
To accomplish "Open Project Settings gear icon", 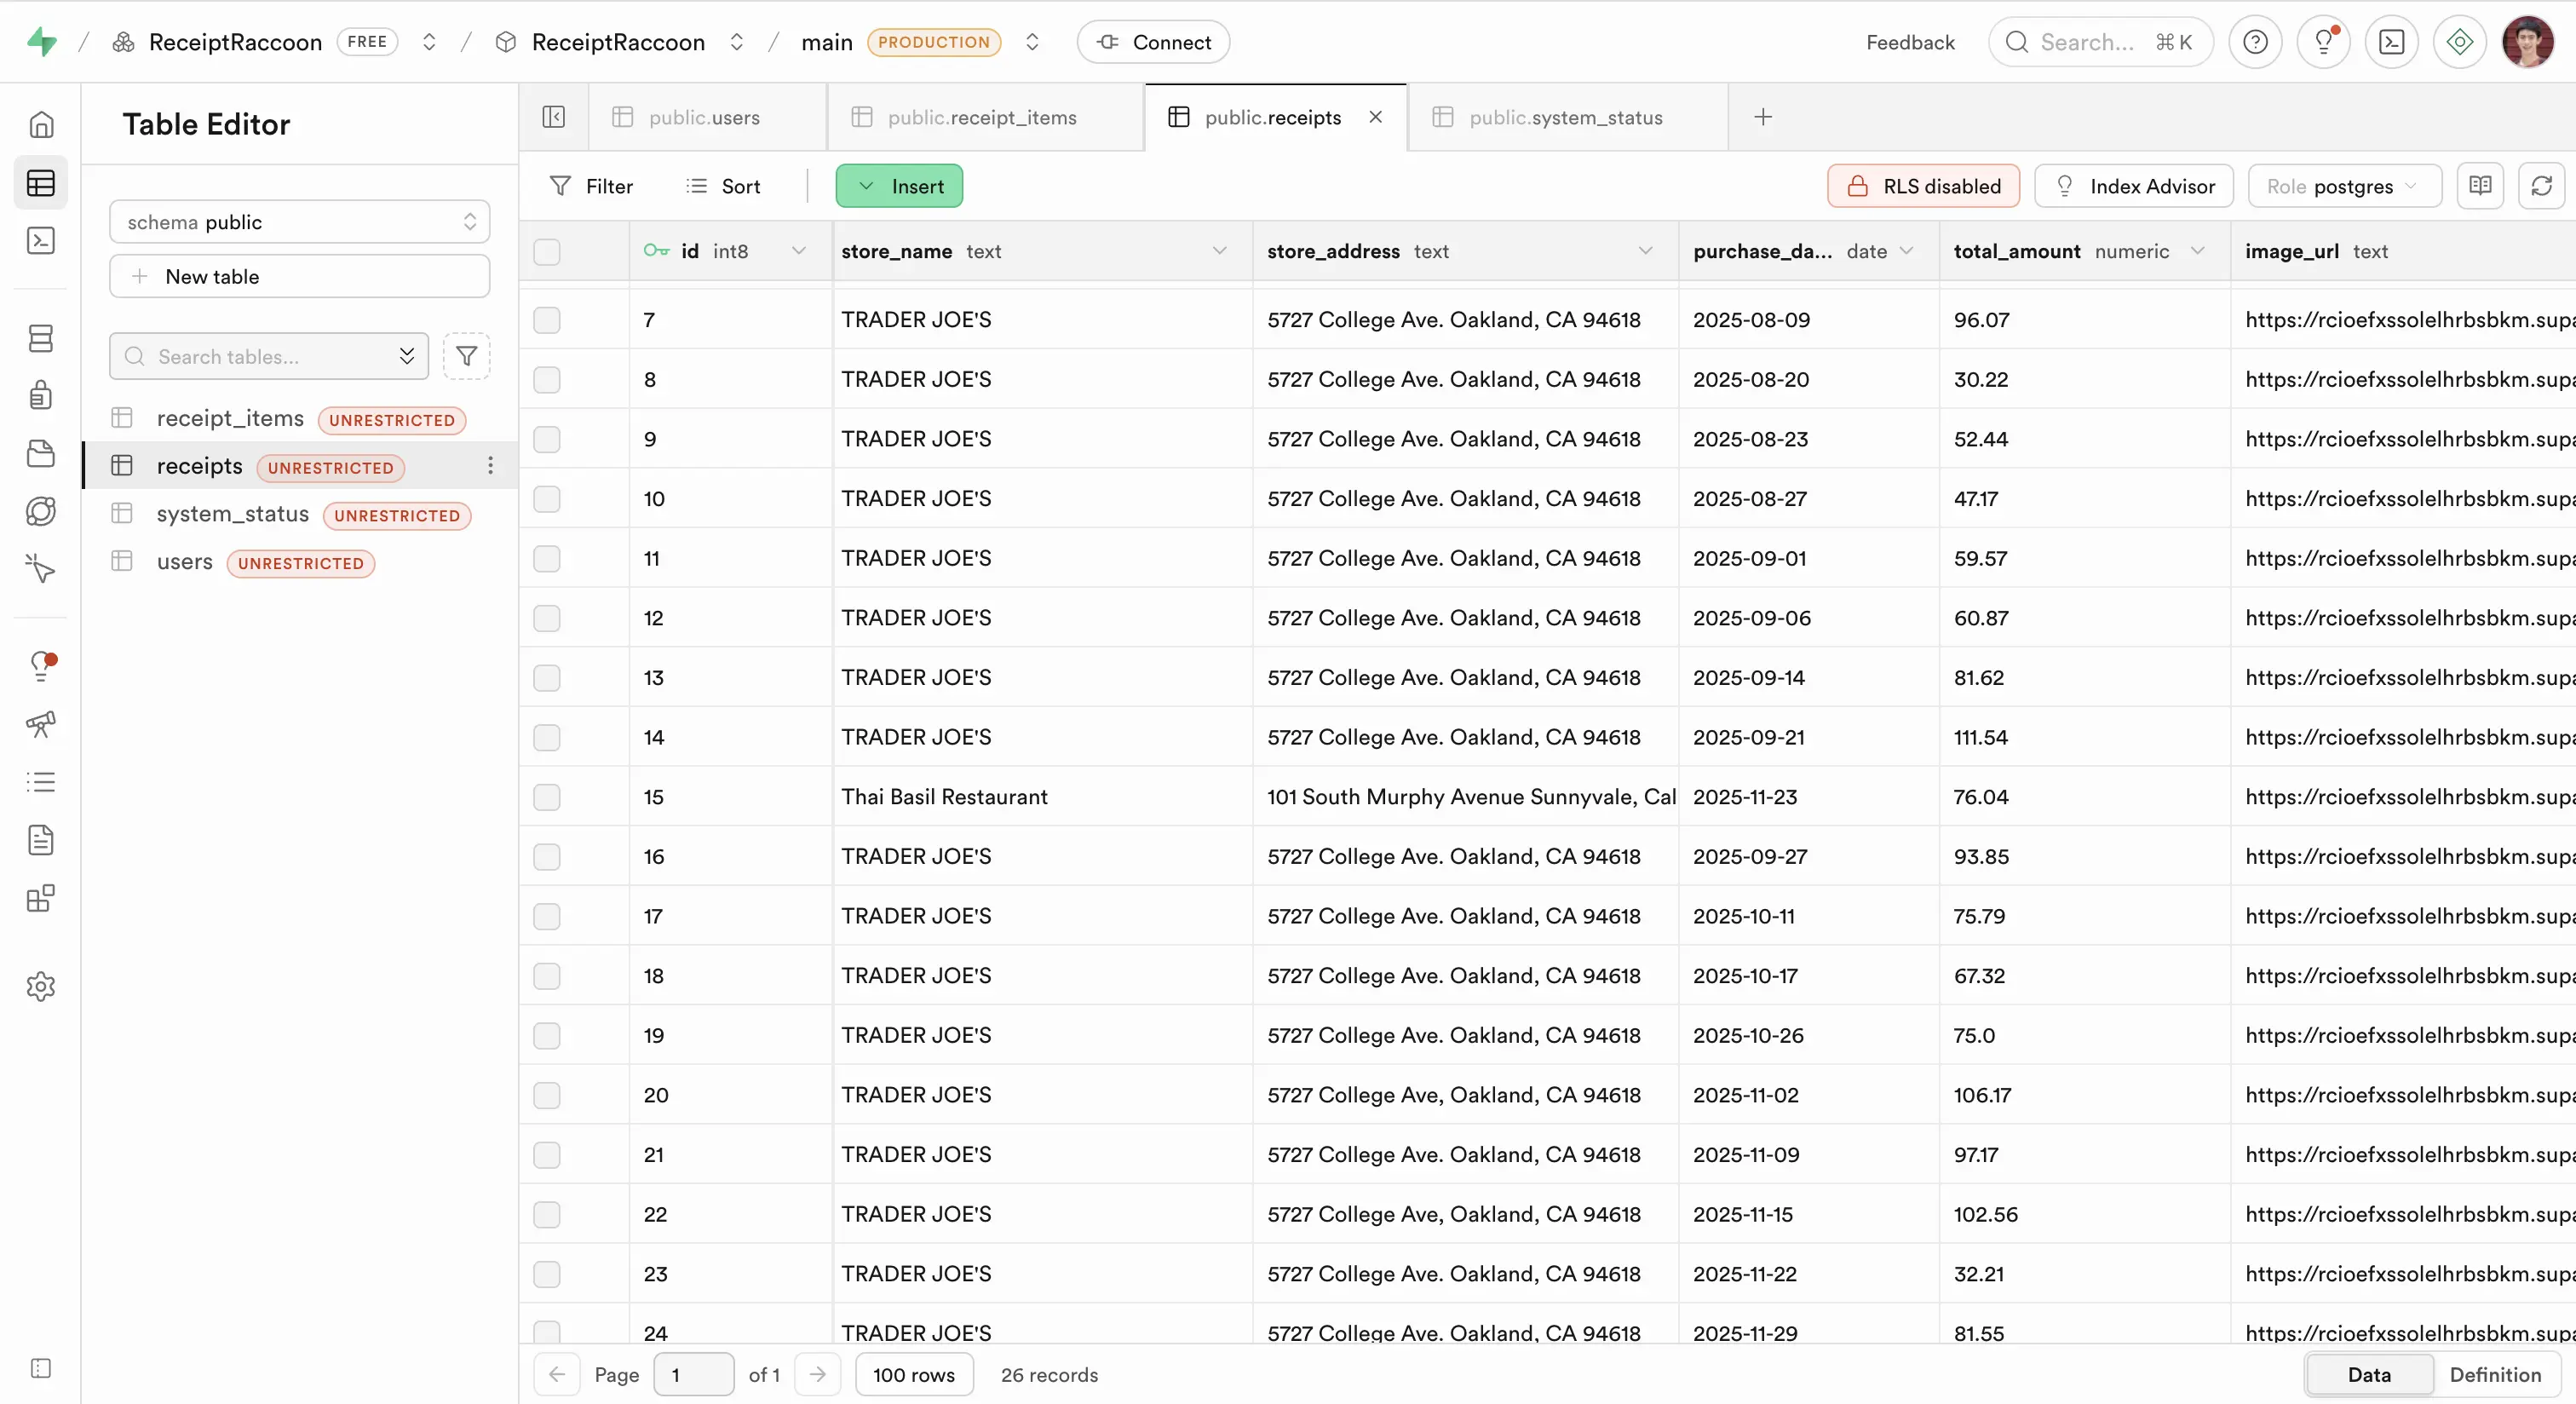I will point(40,986).
